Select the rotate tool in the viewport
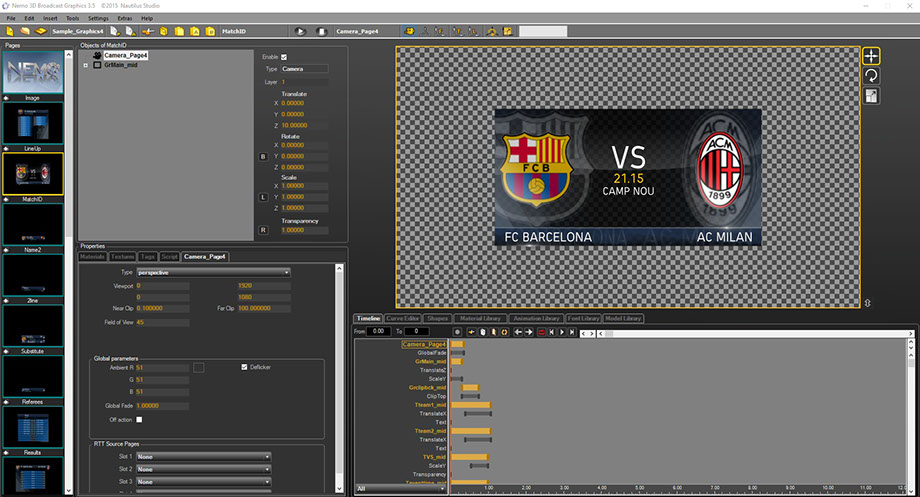The height and width of the screenshot is (497, 920). coord(871,76)
